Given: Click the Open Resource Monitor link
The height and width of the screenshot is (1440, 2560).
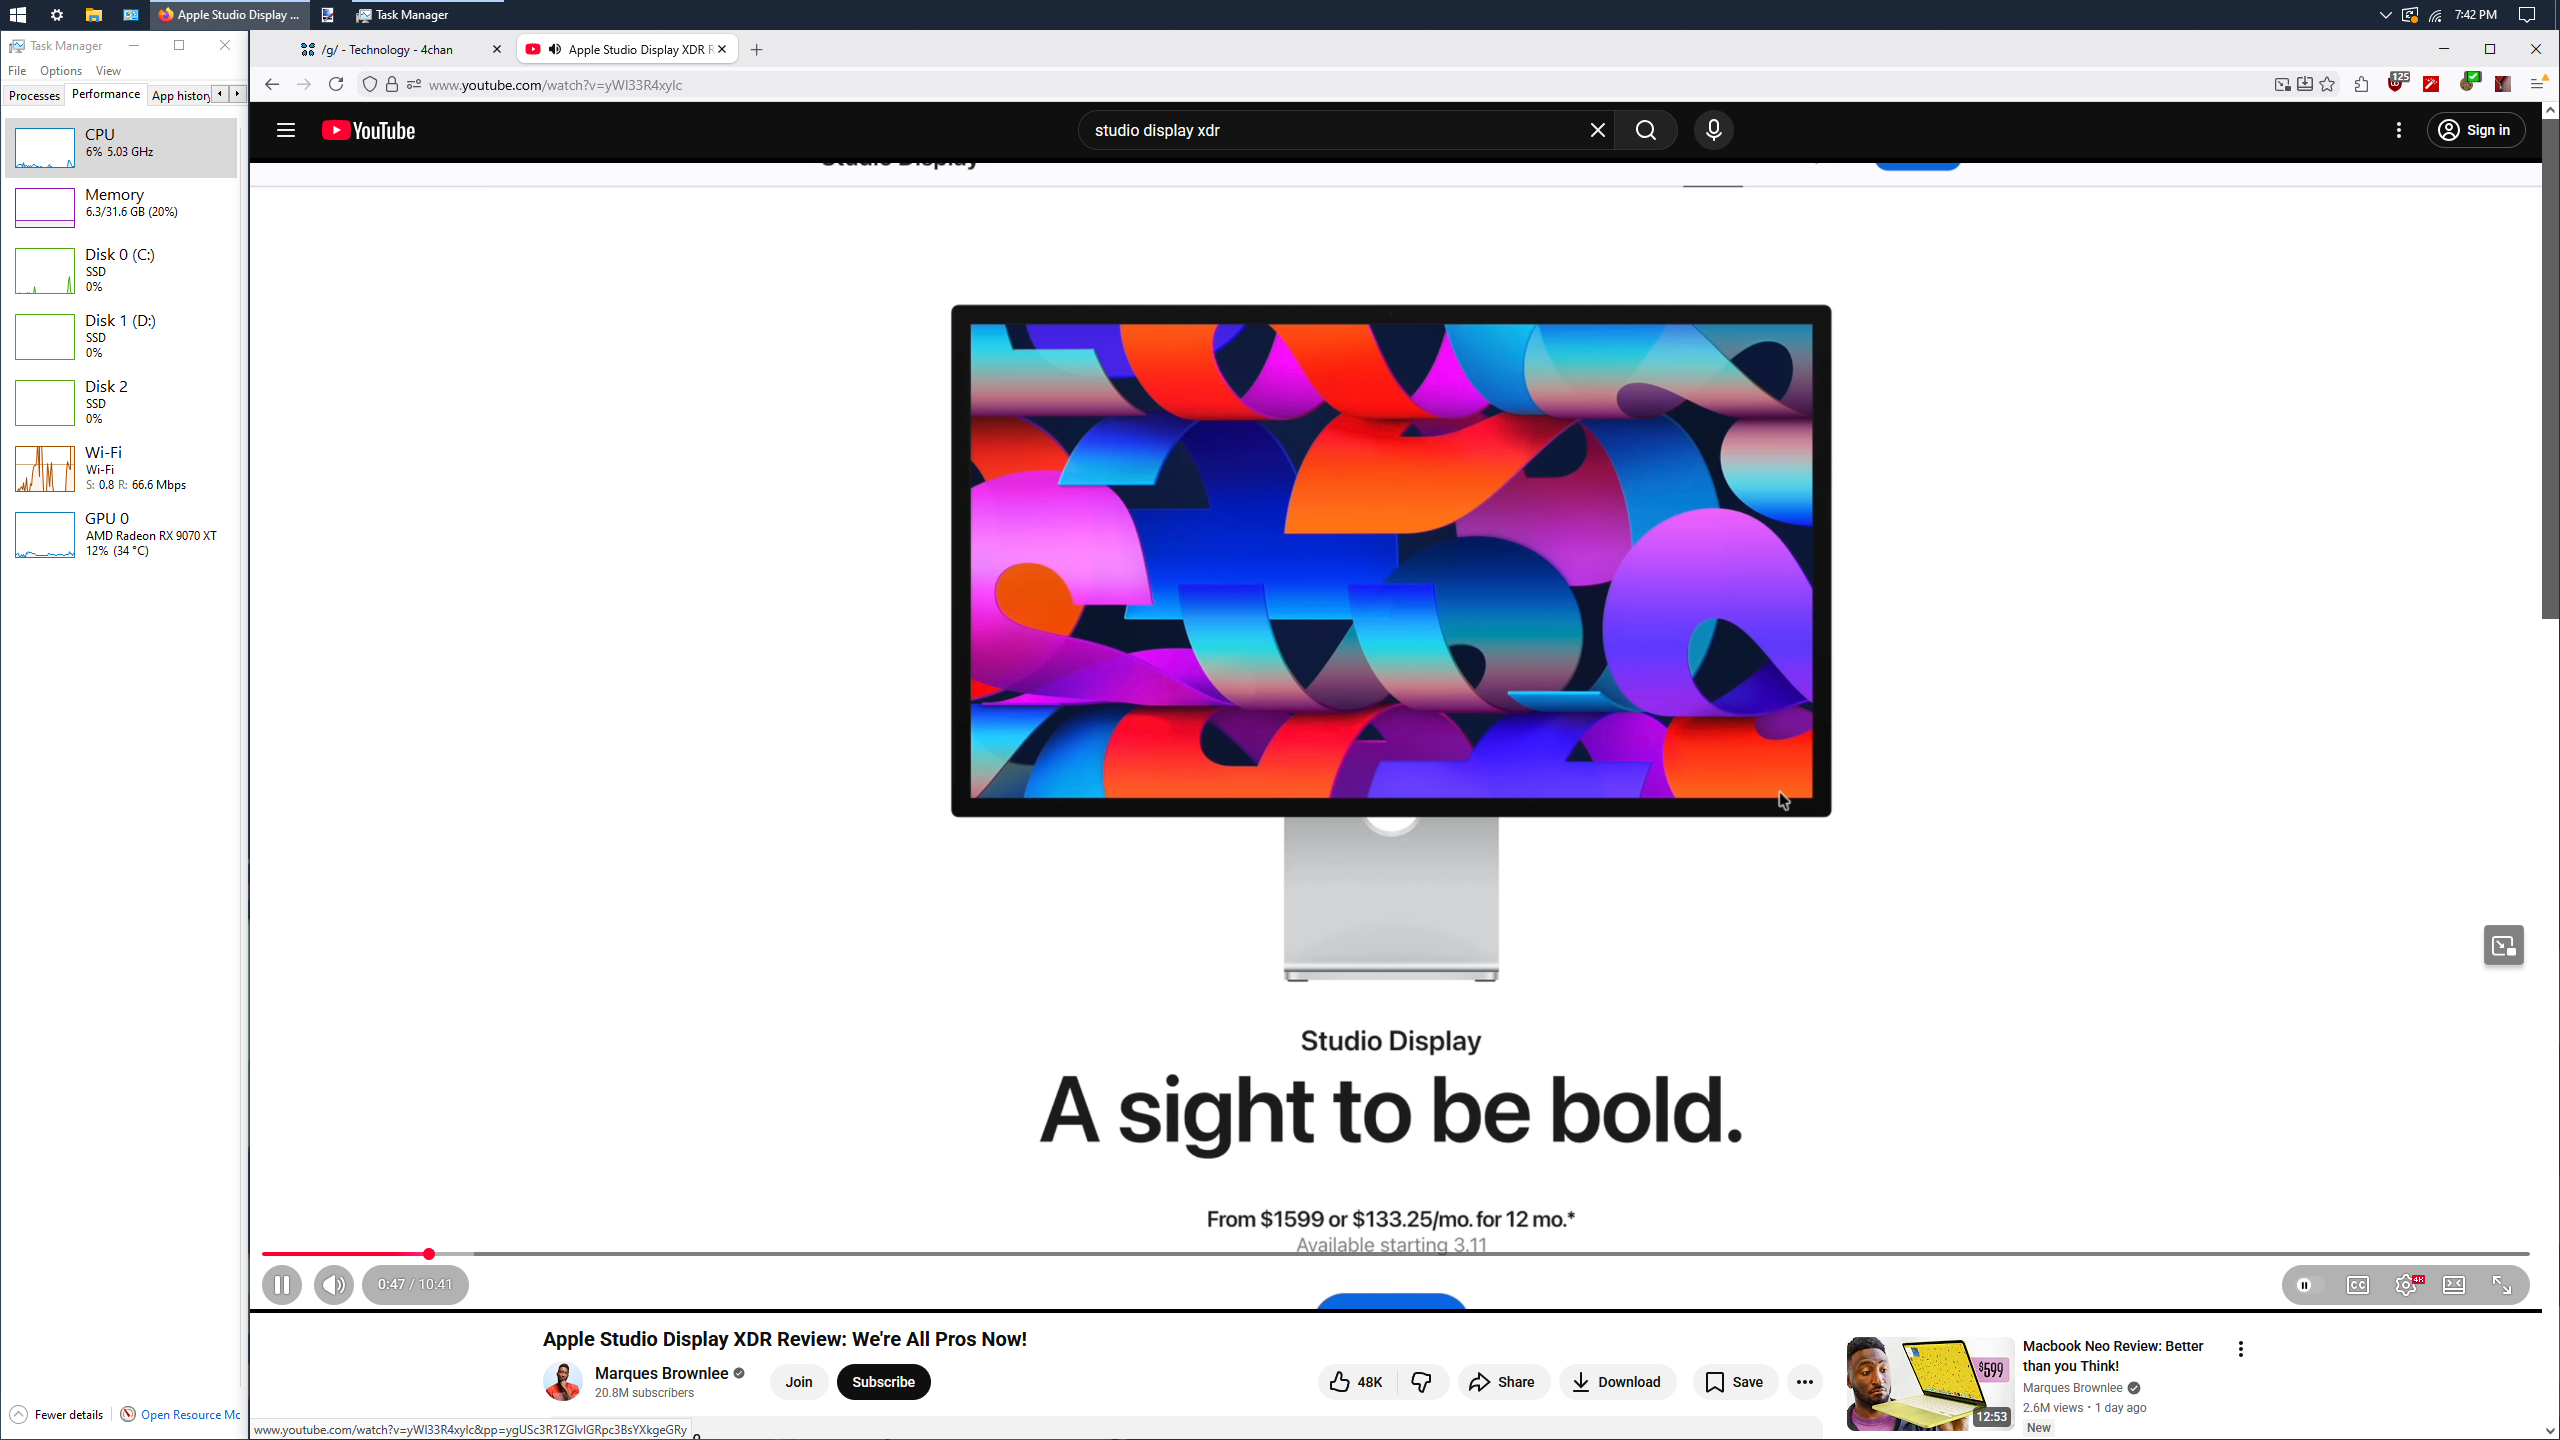Looking at the screenshot, I should [x=190, y=1414].
